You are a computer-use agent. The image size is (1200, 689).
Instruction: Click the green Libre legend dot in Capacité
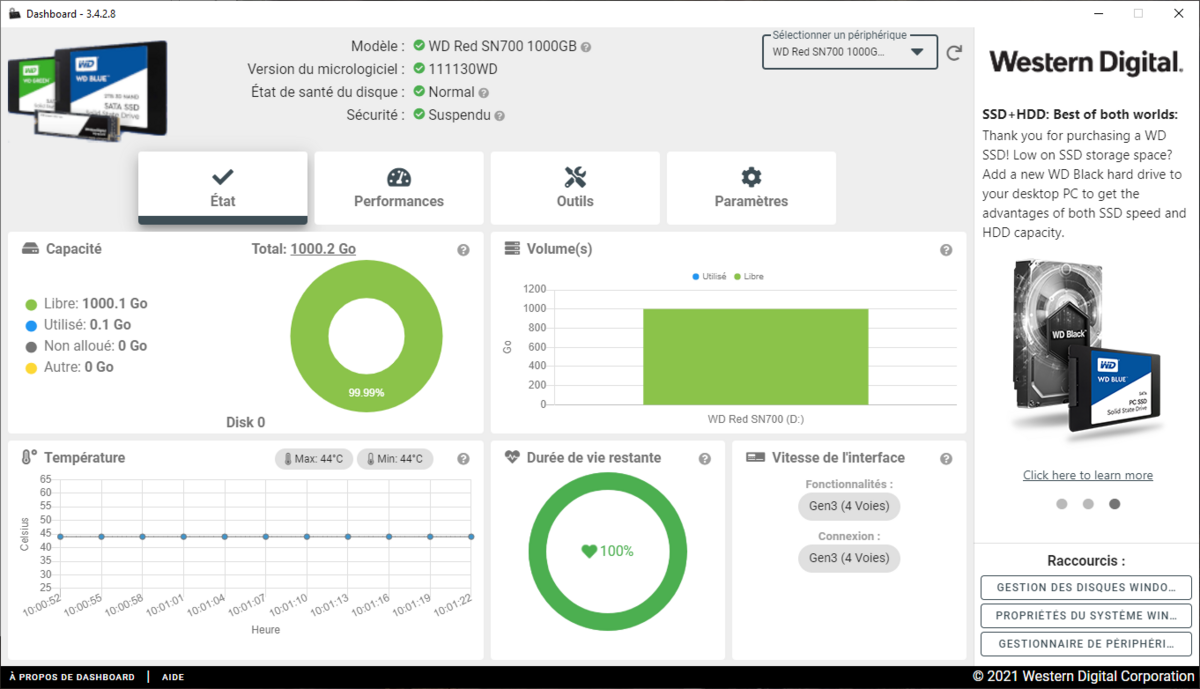click(x=31, y=304)
